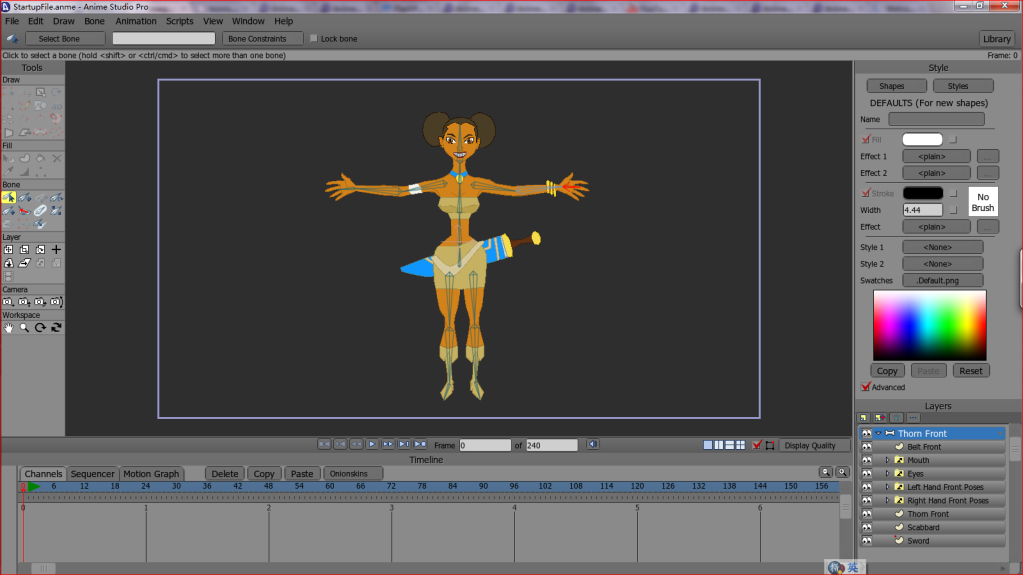Screen dimensions: 1023x575
Task: Click the white Fill color swatch
Action: pyautogui.click(x=922, y=139)
